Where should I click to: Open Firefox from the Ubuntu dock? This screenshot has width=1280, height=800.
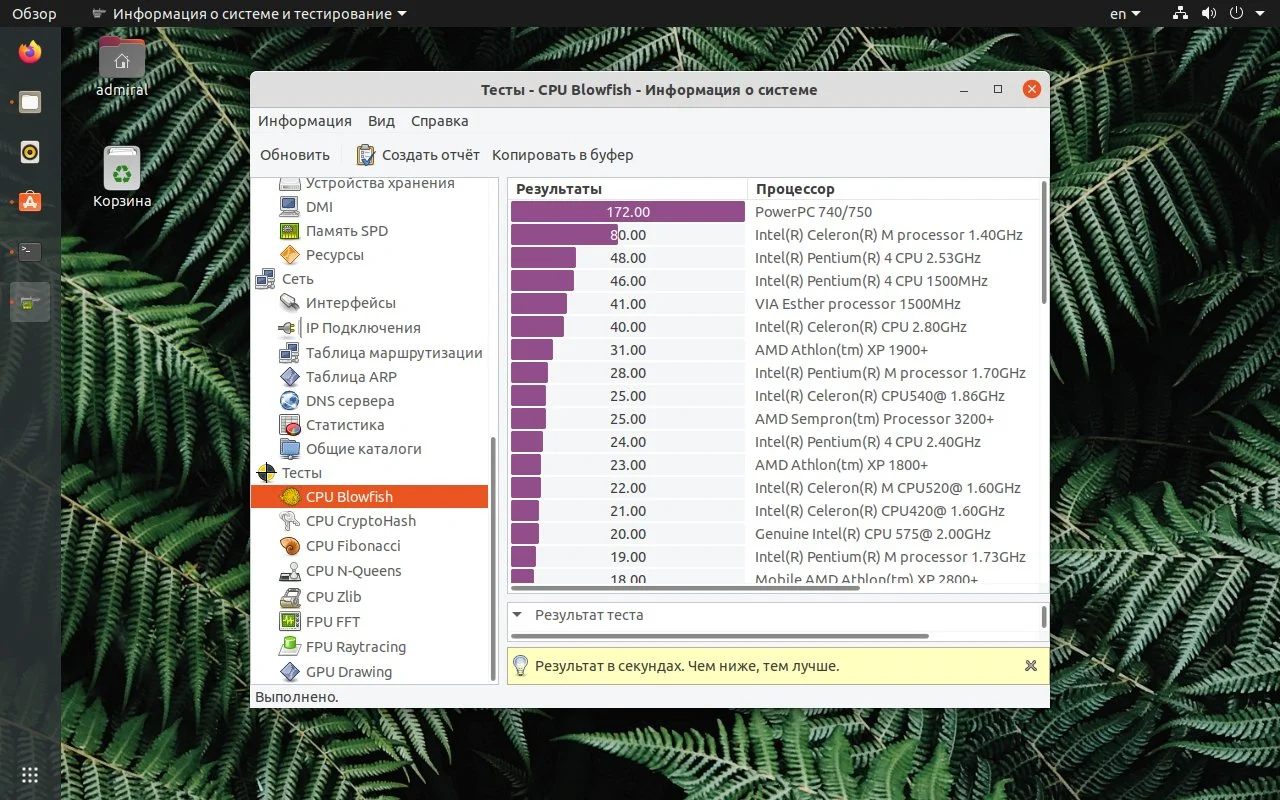coord(30,52)
